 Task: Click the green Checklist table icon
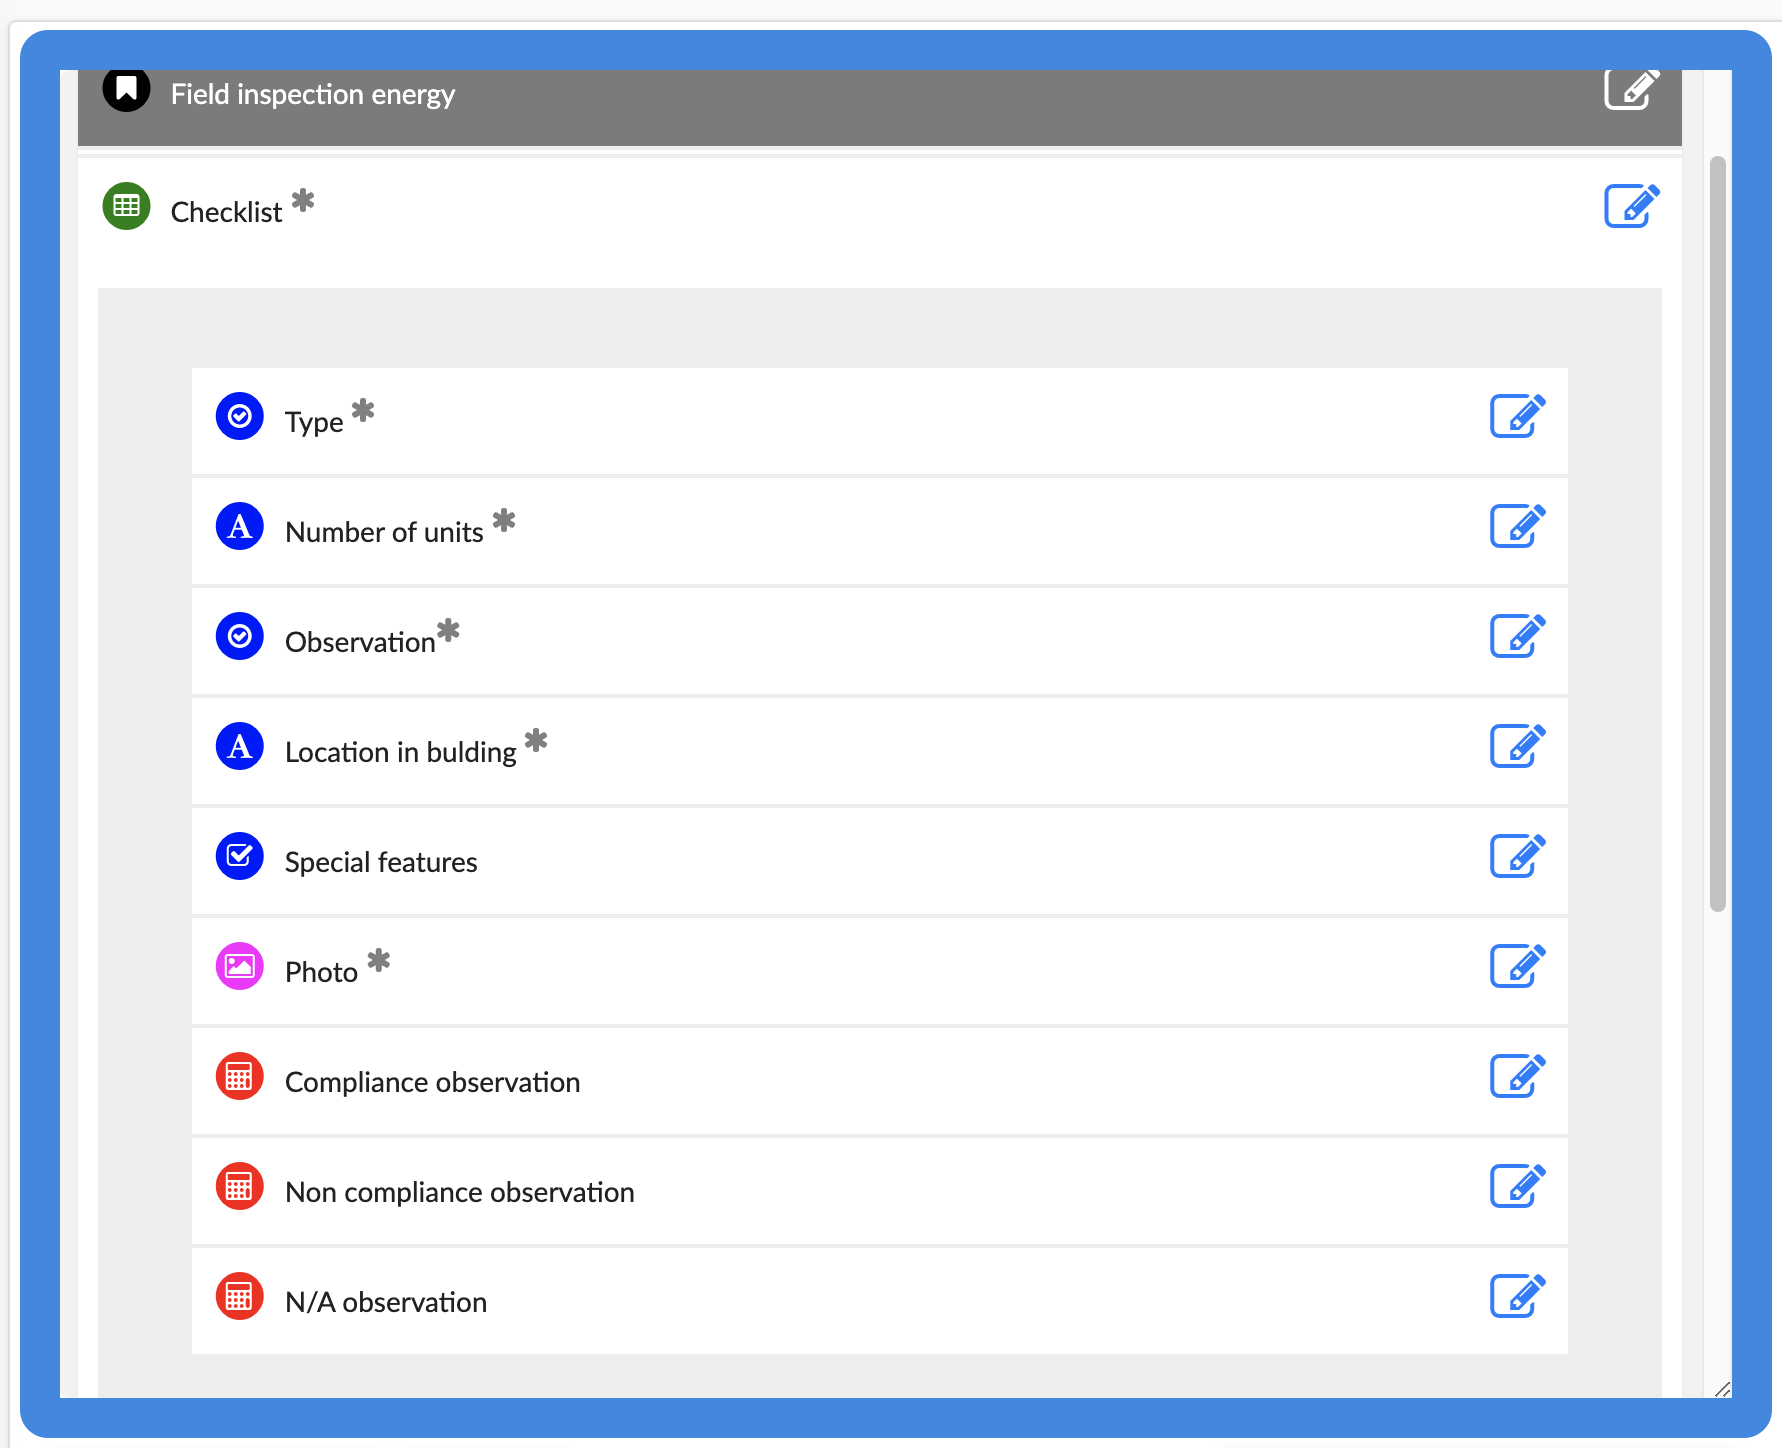pos(127,206)
